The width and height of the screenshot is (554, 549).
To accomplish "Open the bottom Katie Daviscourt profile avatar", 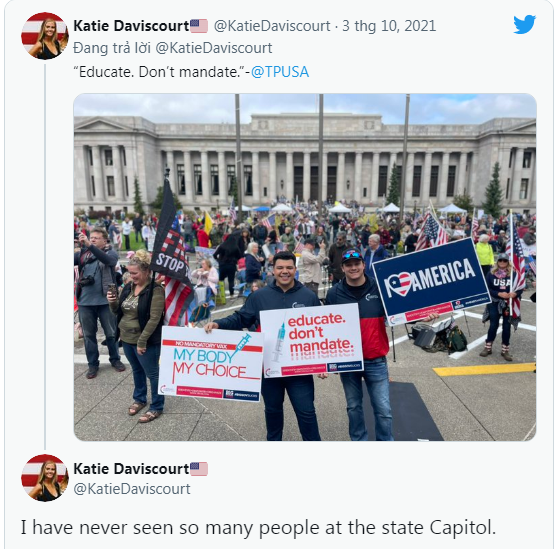I will point(45,478).
